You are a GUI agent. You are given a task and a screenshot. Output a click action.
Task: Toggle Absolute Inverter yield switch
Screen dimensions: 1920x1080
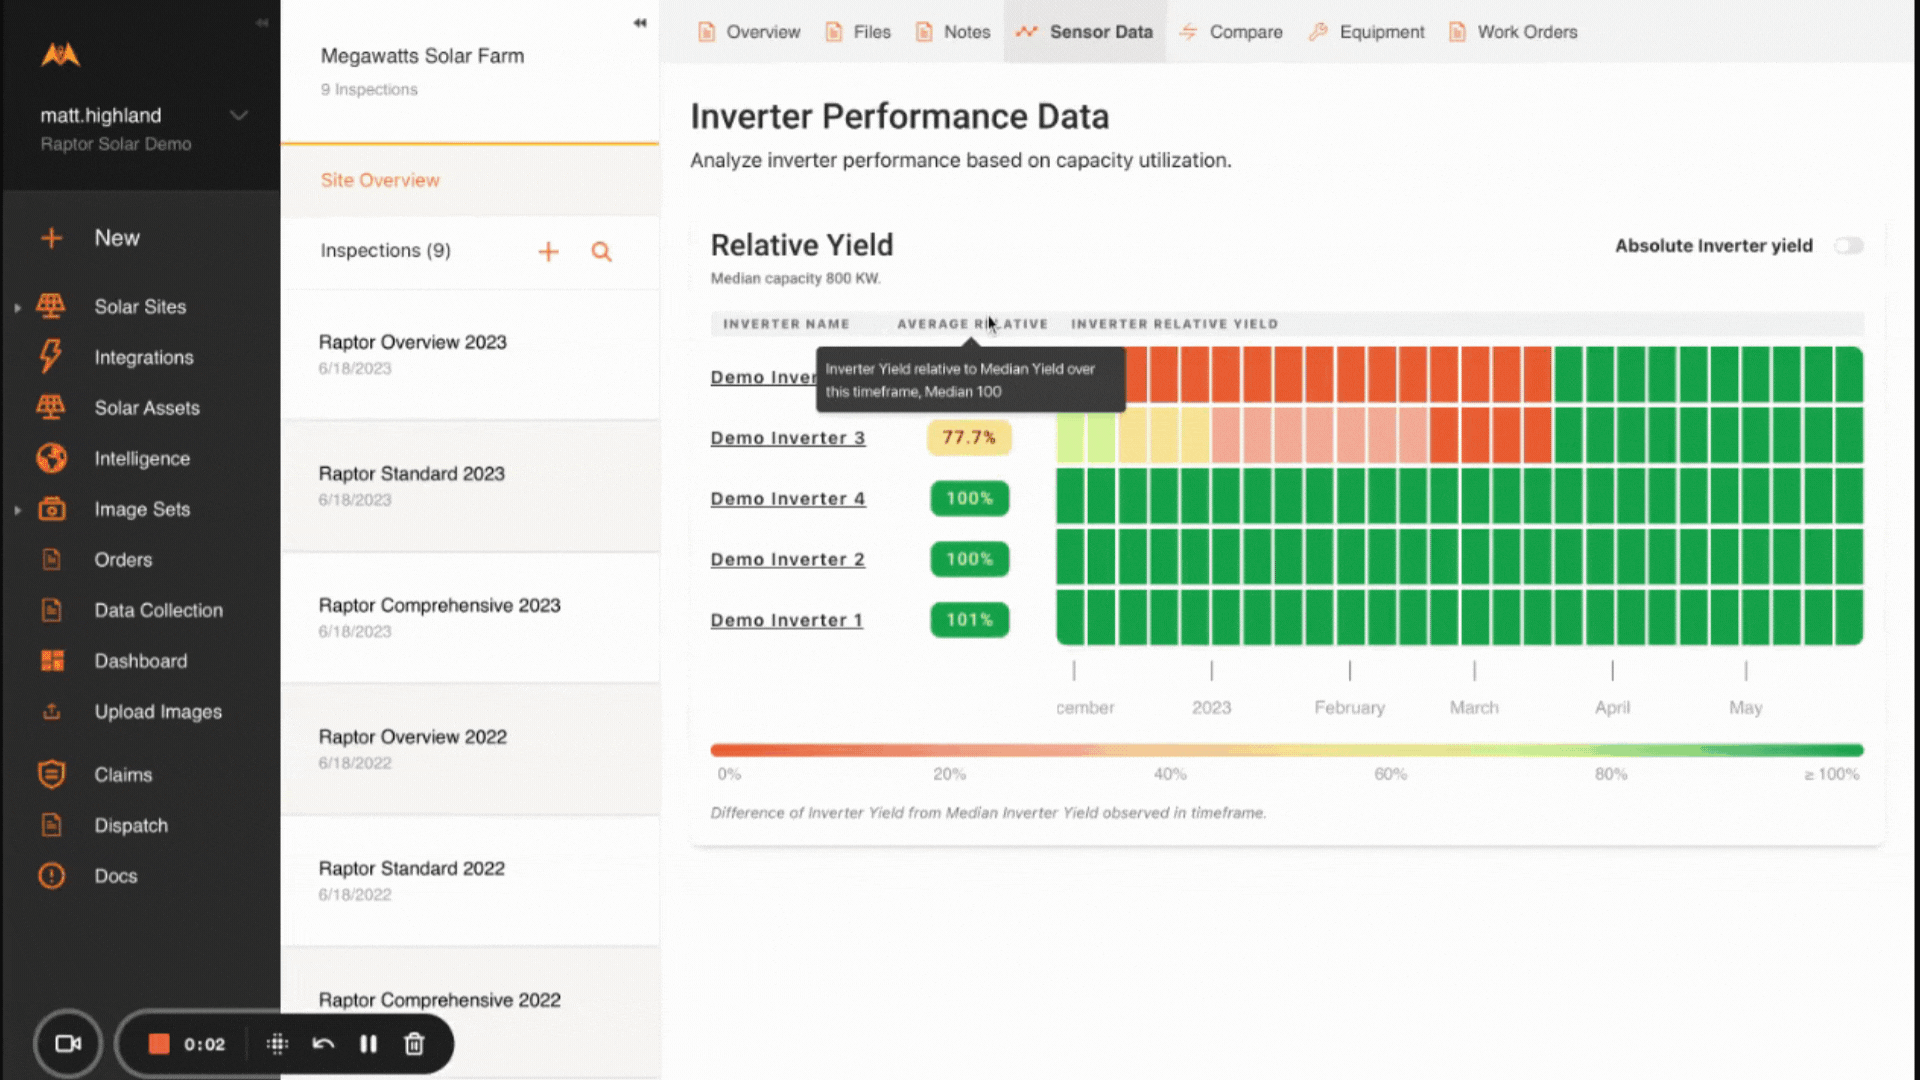pos(1848,246)
